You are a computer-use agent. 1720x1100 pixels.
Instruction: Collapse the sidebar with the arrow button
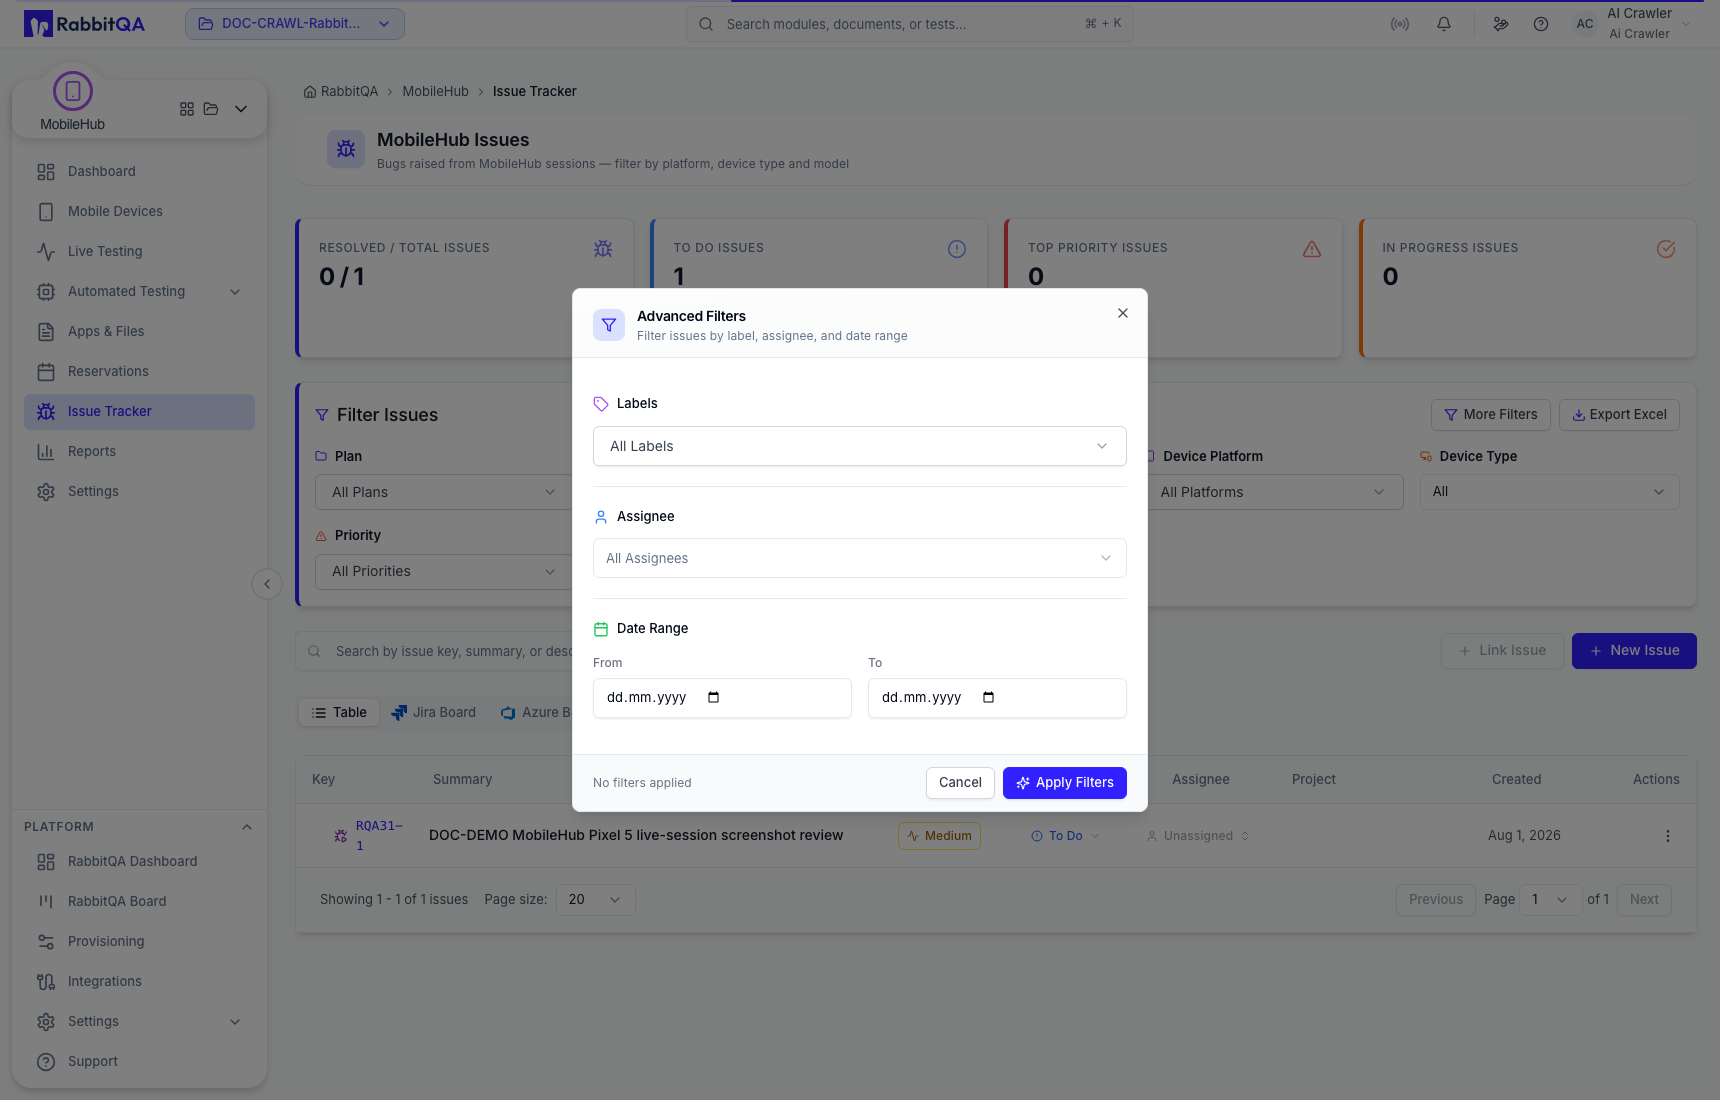pyautogui.click(x=266, y=584)
